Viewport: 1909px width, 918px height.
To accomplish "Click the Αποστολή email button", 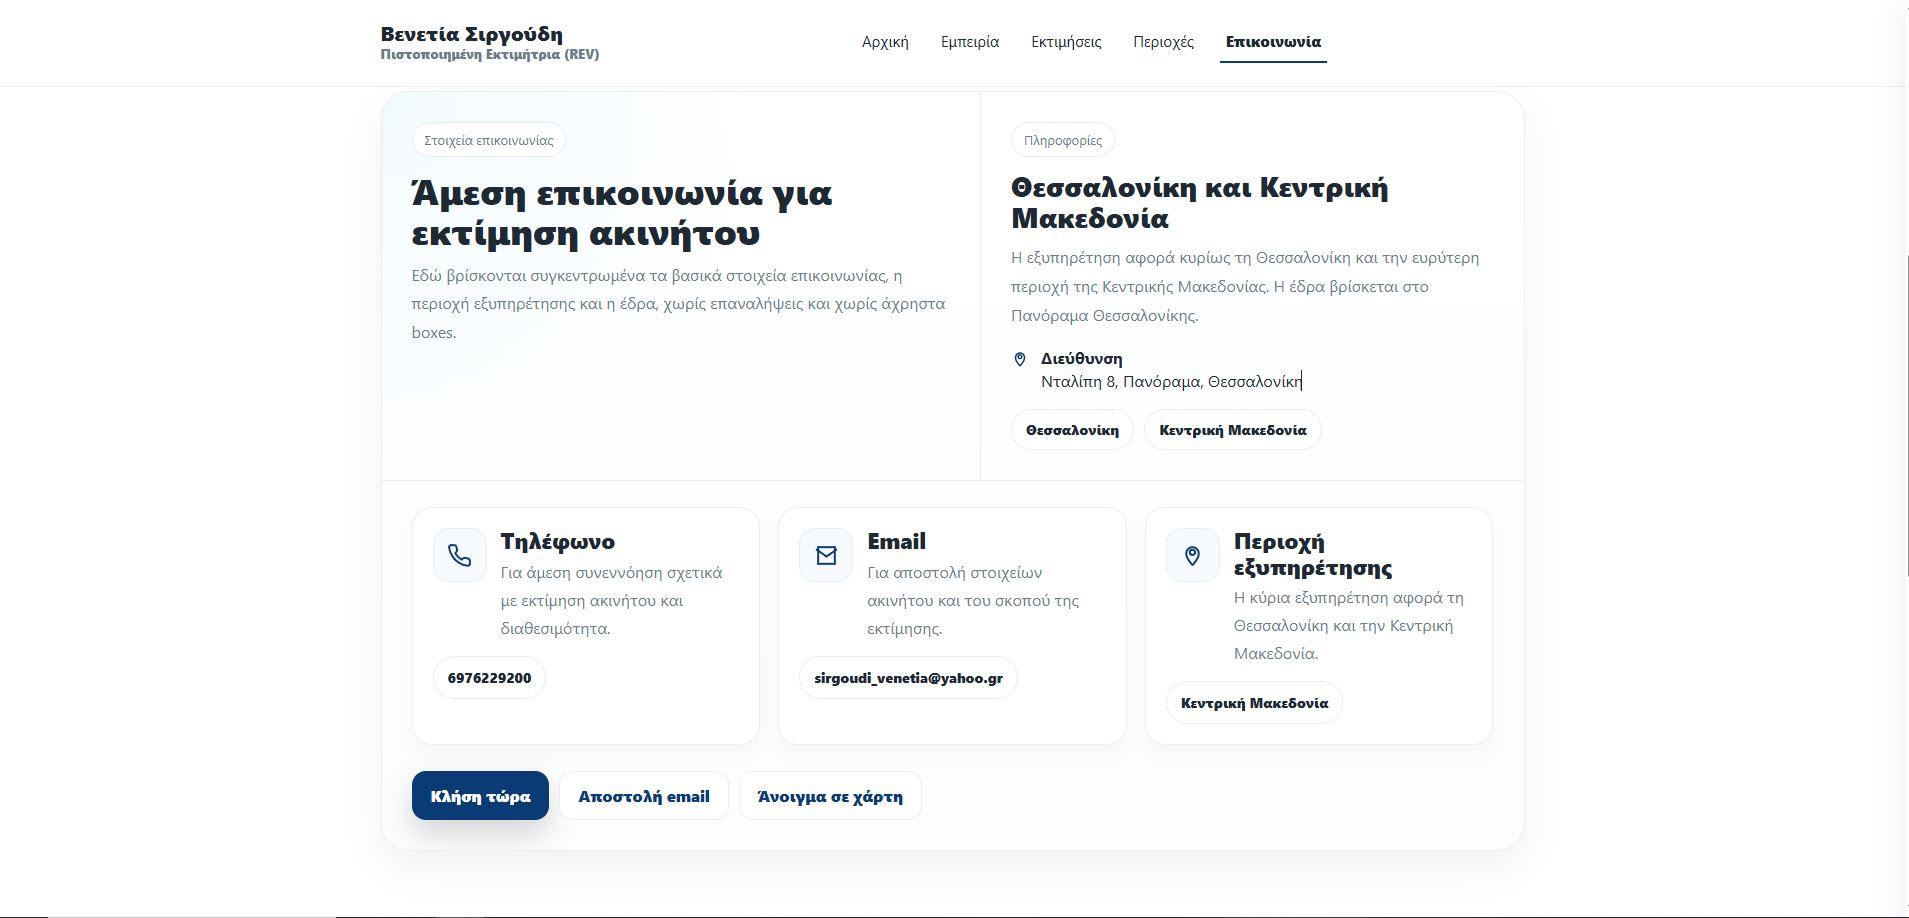I will point(644,796).
